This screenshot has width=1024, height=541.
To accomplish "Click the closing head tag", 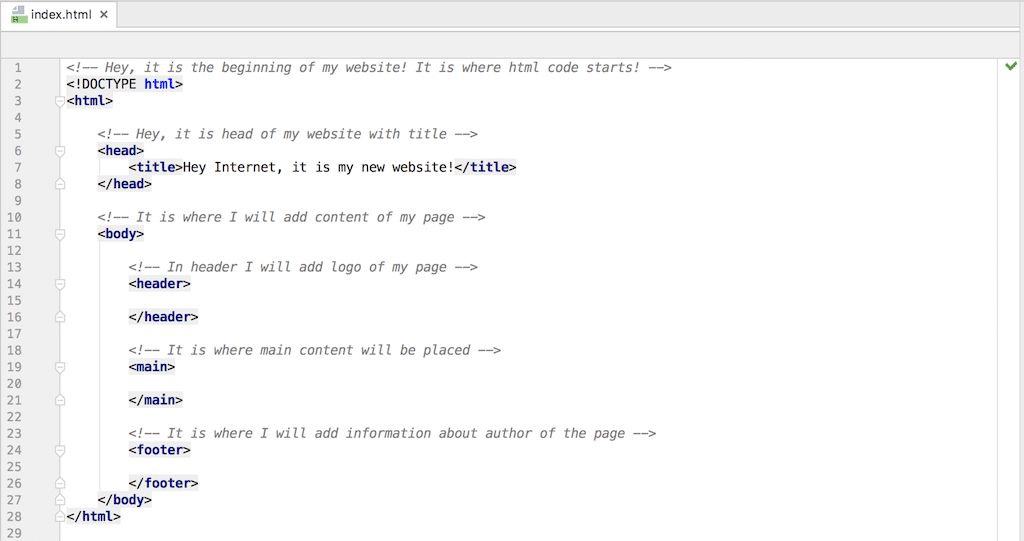I will tap(125, 184).
